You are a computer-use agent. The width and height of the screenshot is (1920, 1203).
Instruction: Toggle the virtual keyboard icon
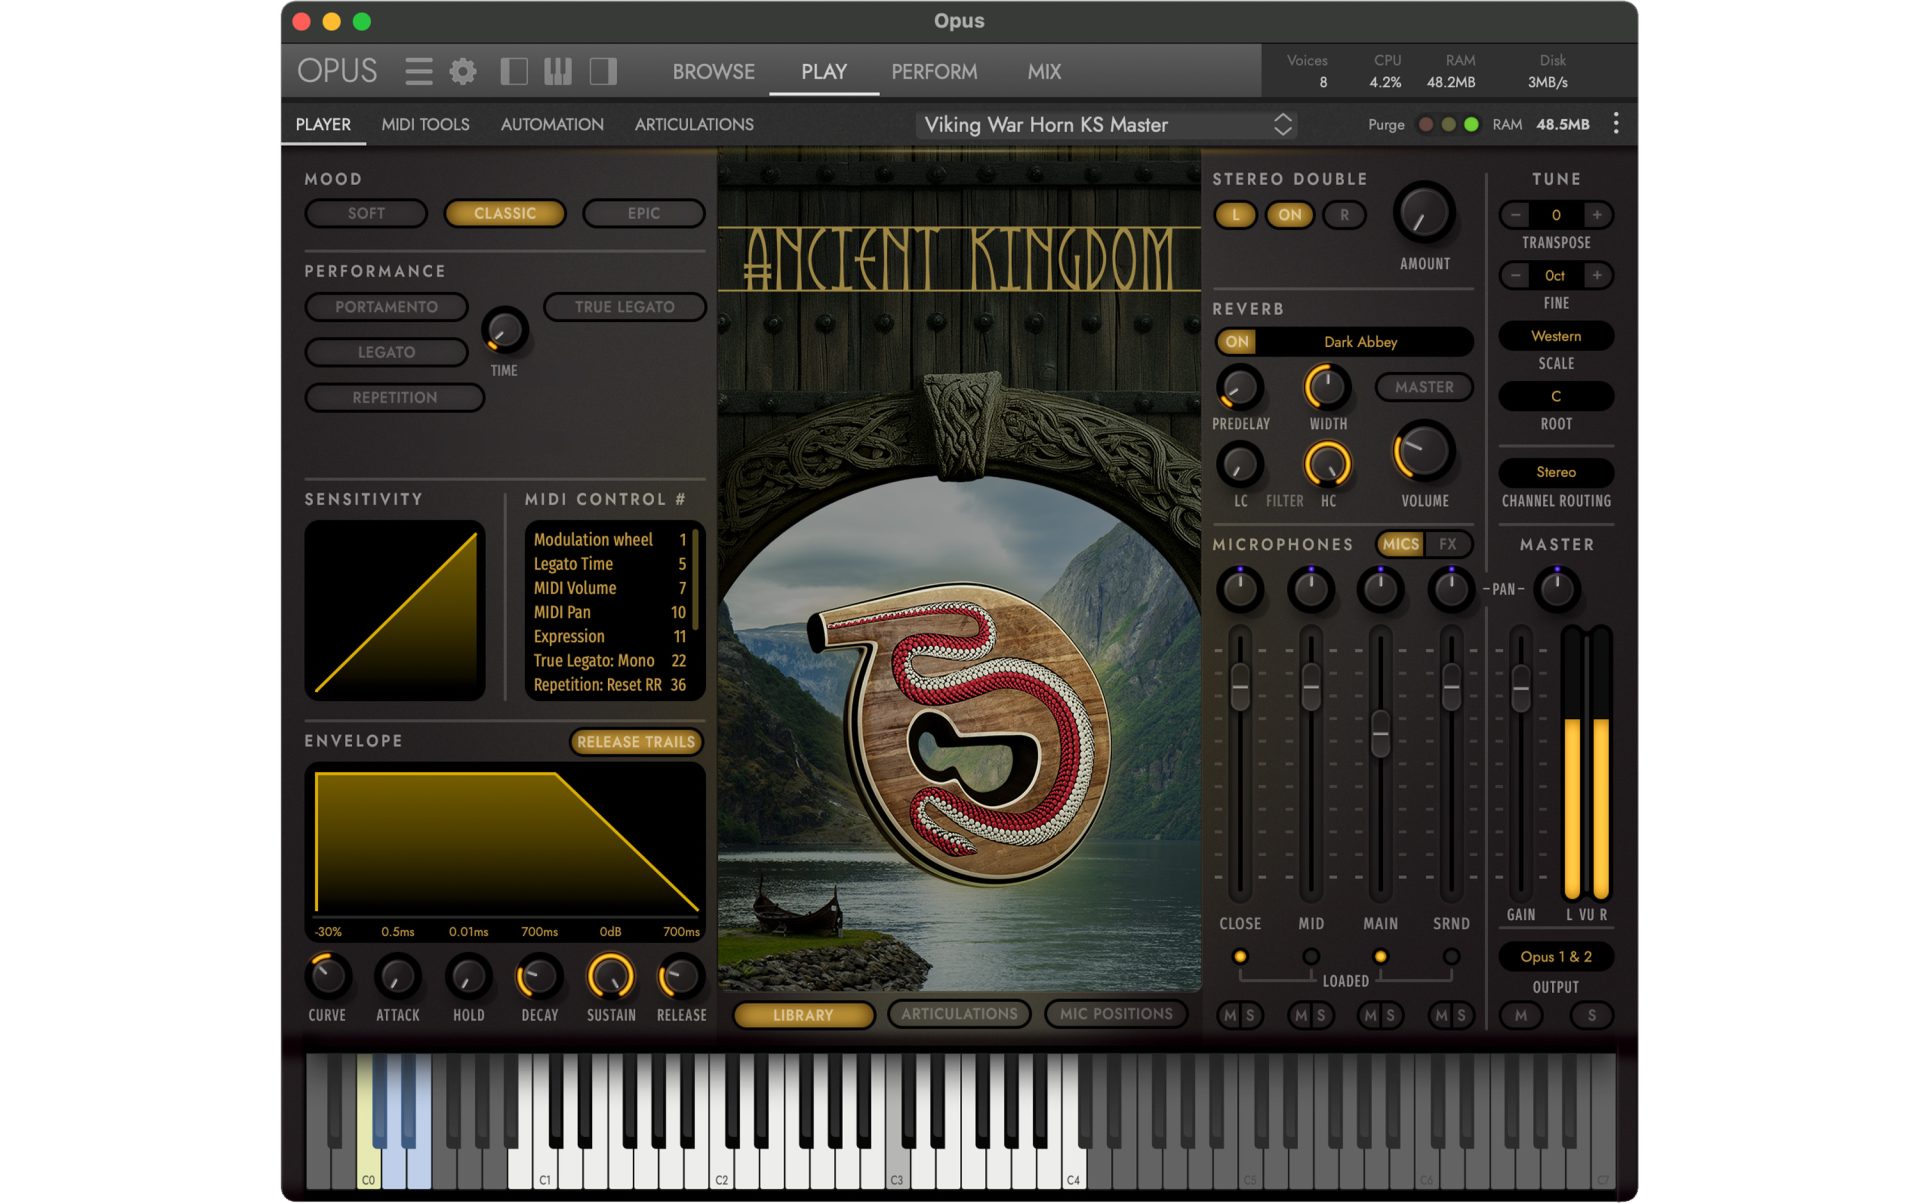coord(558,71)
